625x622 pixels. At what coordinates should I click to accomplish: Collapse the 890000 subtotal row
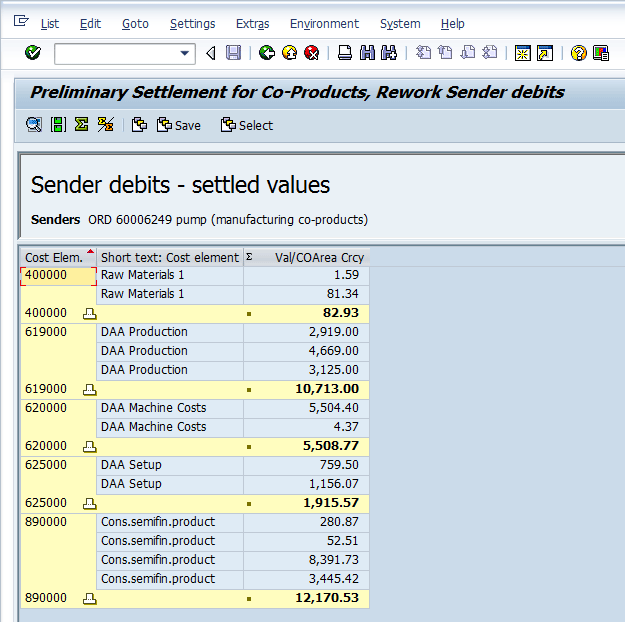(89, 598)
